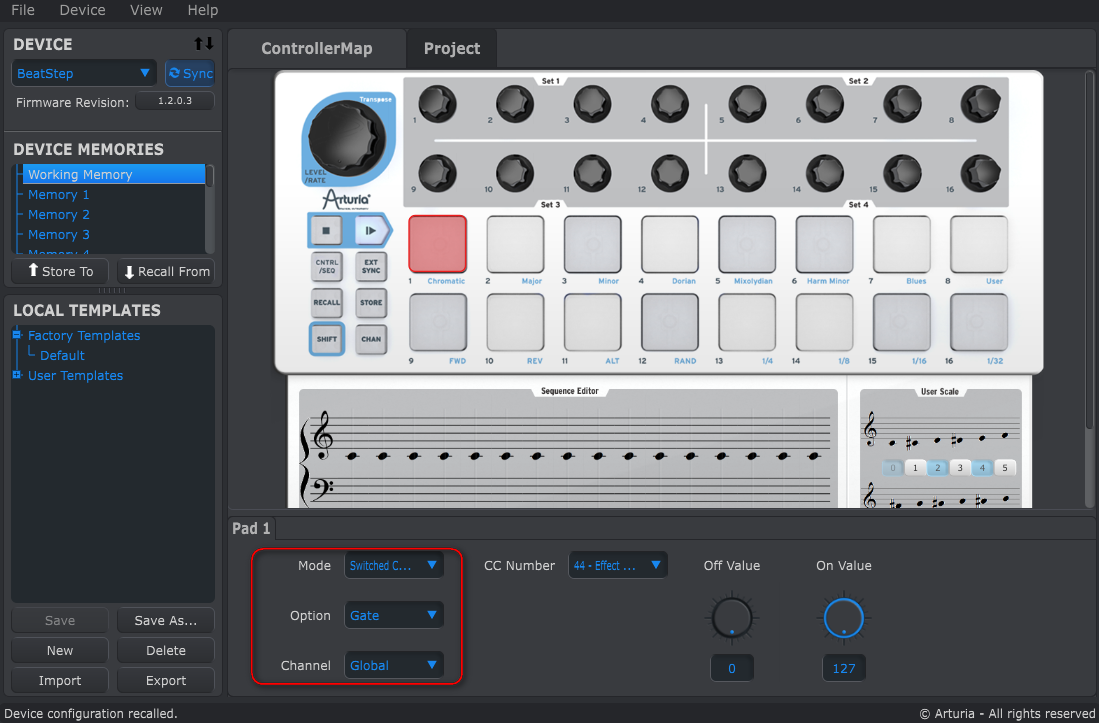Click the Recall From button
The height and width of the screenshot is (723, 1099).
click(166, 271)
